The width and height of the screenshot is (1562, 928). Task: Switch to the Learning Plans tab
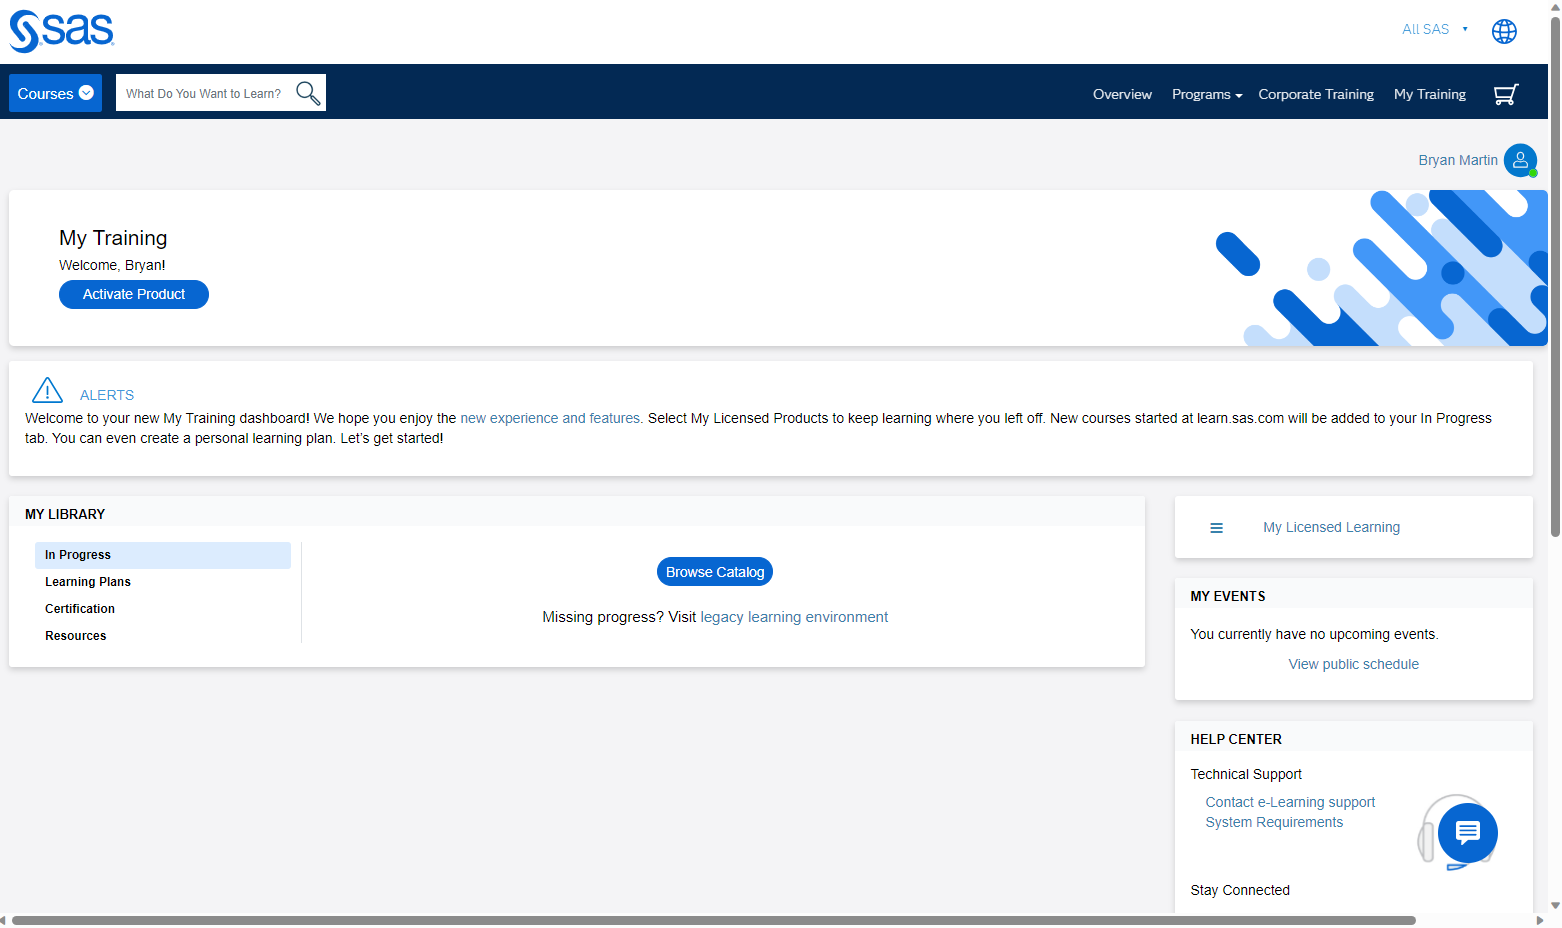[x=88, y=581]
